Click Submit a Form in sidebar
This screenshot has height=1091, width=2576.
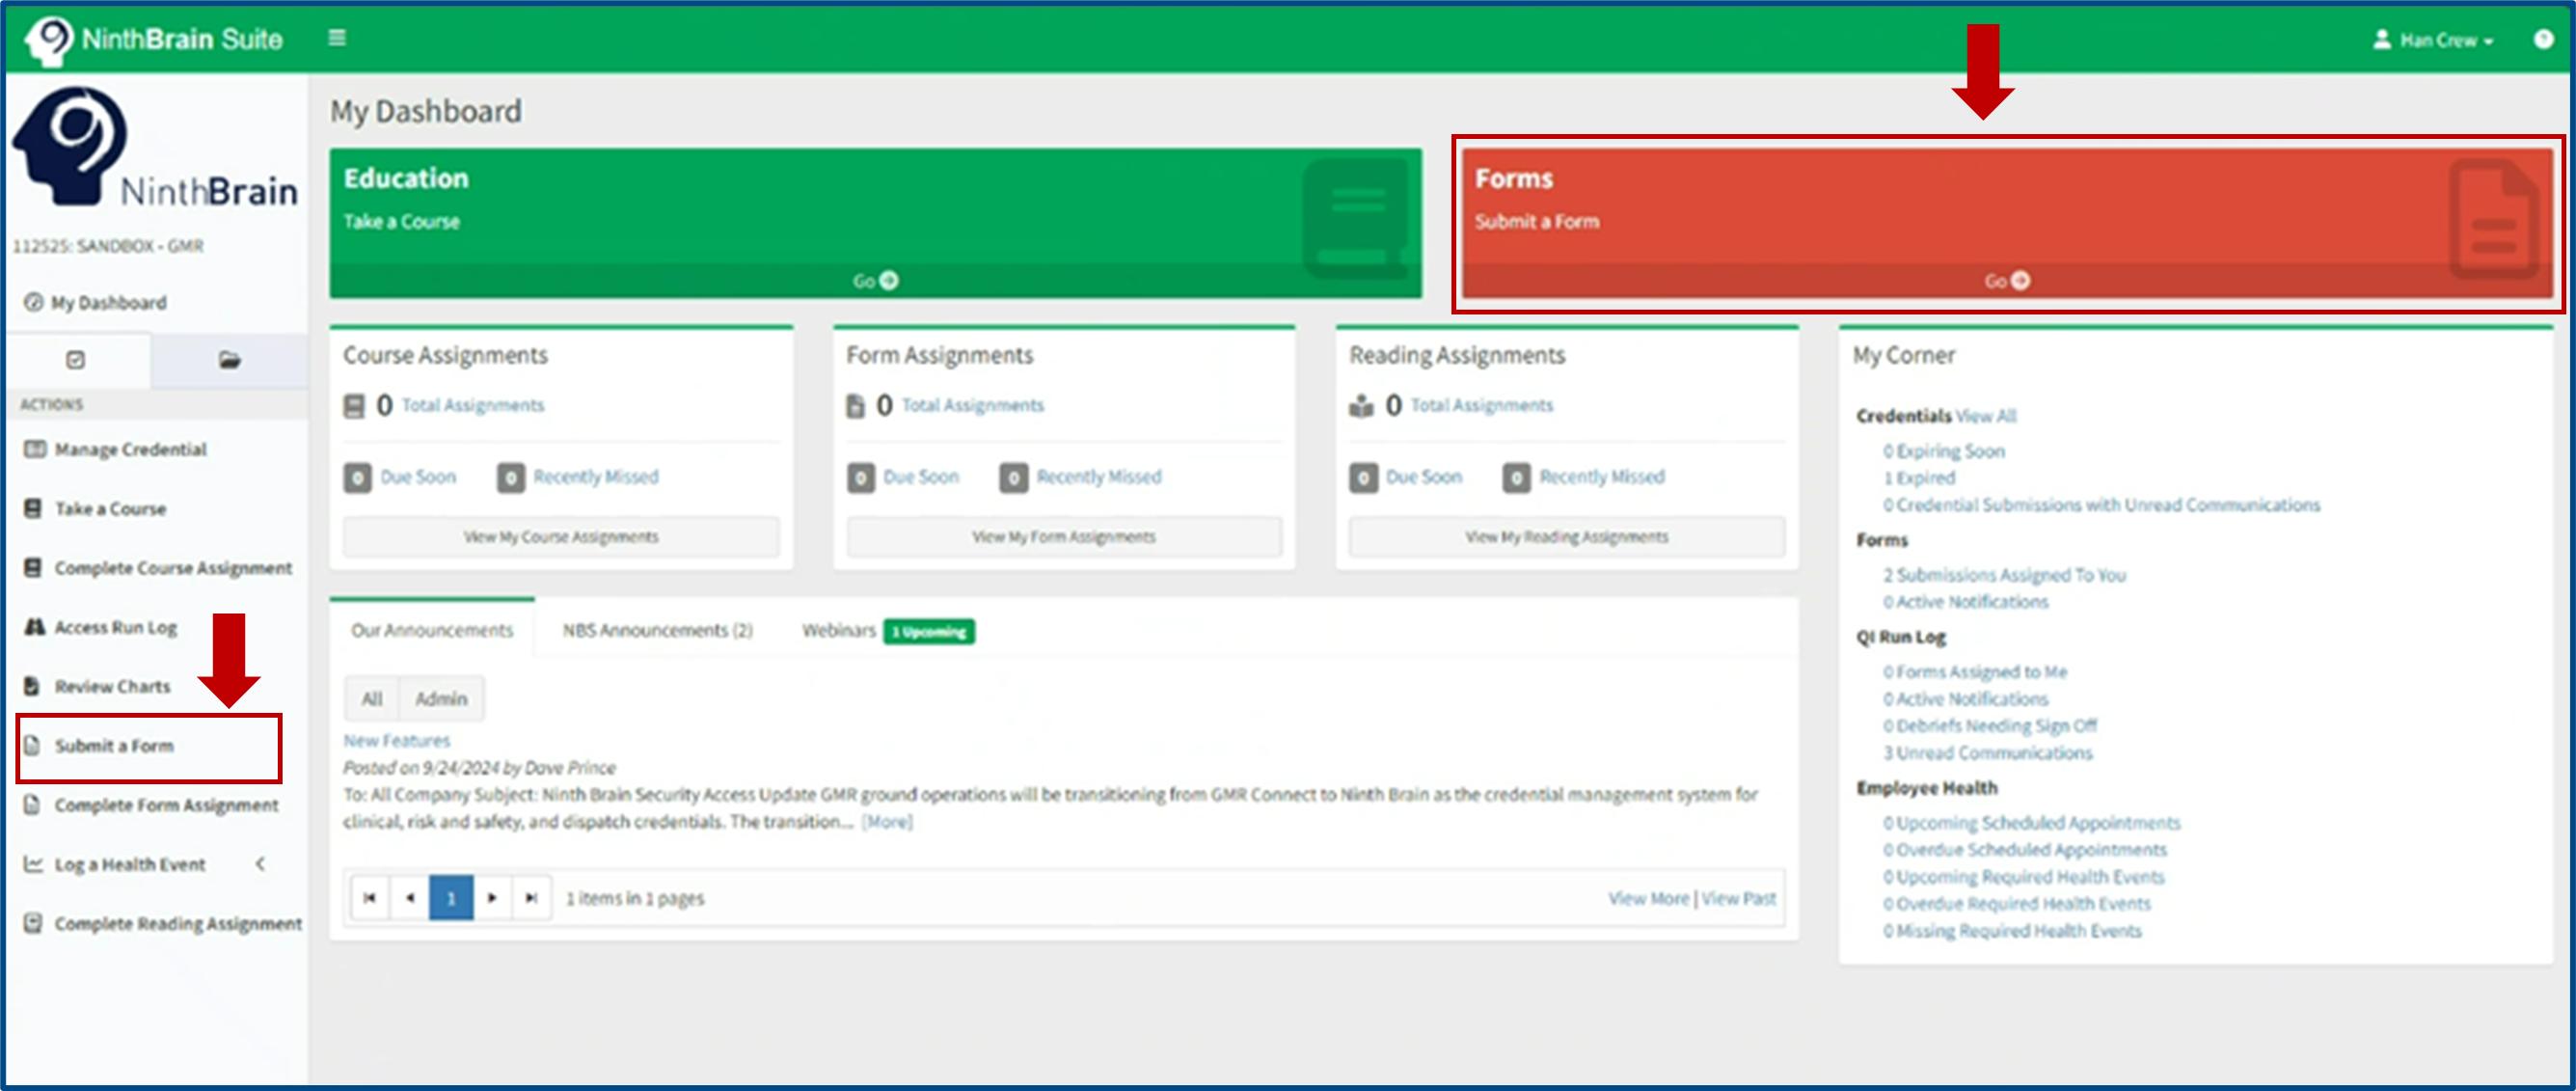pyautogui.click(x=100, y=746)
